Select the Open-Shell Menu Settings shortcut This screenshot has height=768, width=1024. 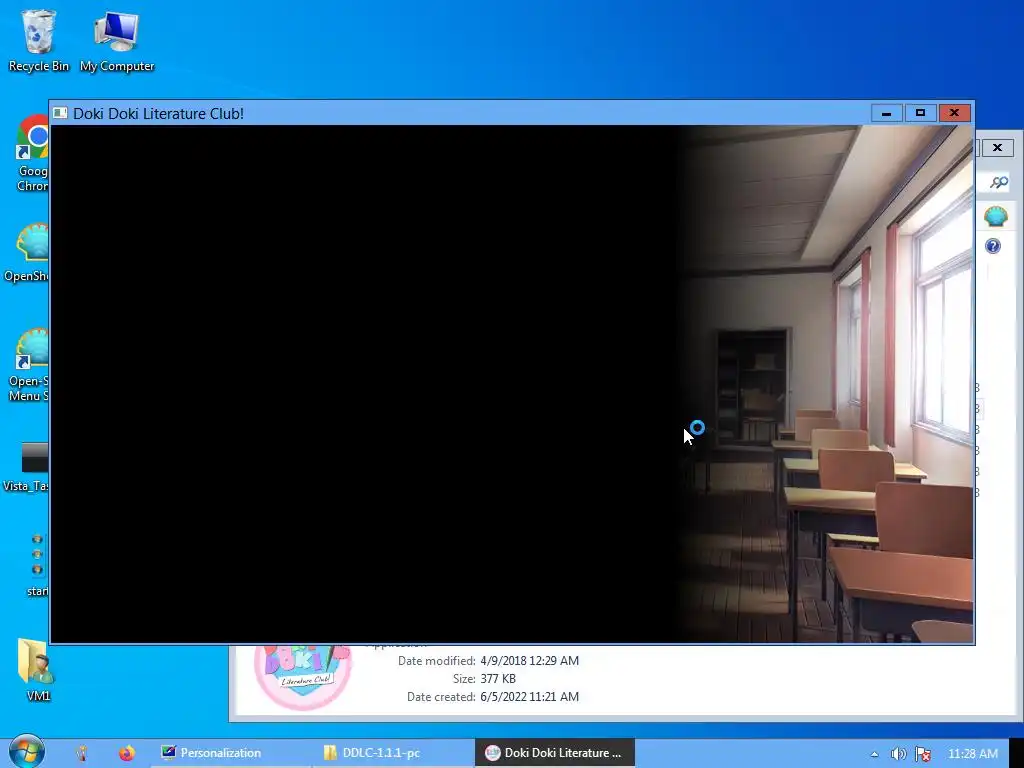pyautogui.click(x=28, y=364)
